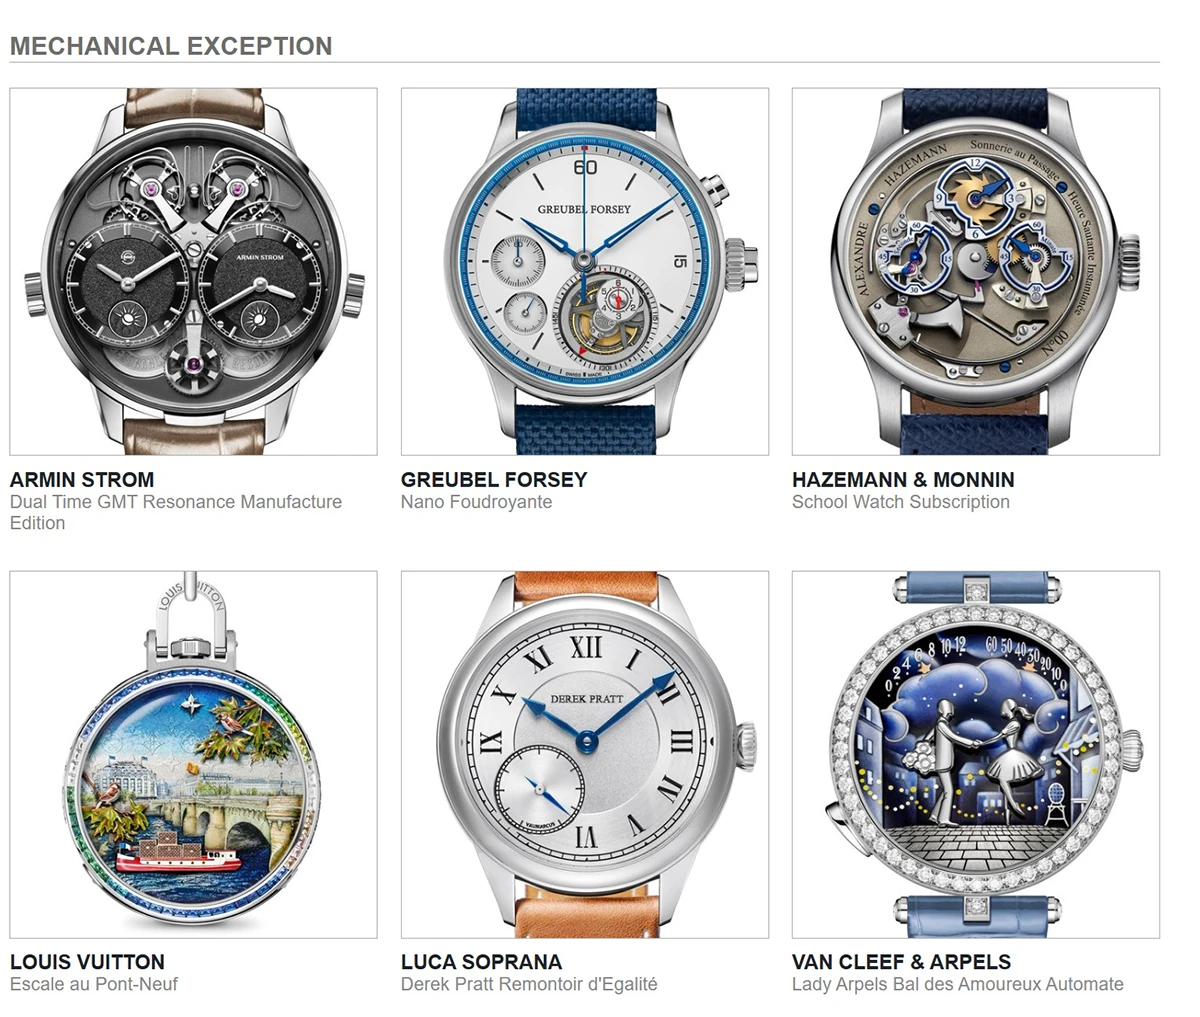Open the Louis Vuitton pocket watch image

tap(194, 754)
